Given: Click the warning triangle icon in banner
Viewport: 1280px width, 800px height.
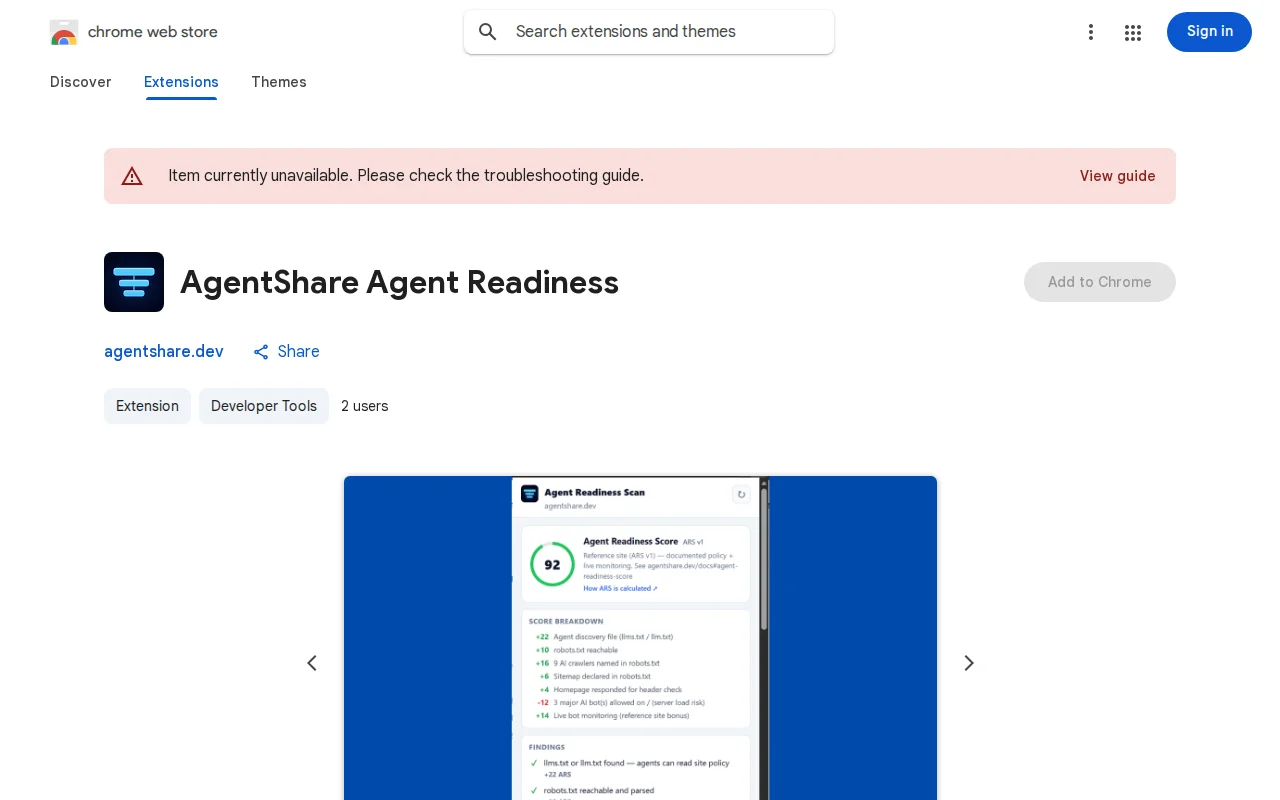Looking at the screenshot, I should pyautogui.click(x=132, y=176).
